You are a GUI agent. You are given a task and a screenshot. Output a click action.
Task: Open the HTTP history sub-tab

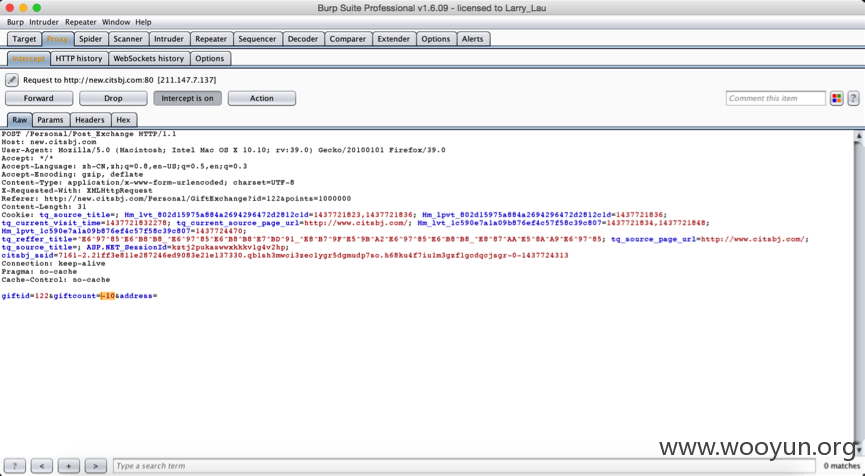pos(79,58)
